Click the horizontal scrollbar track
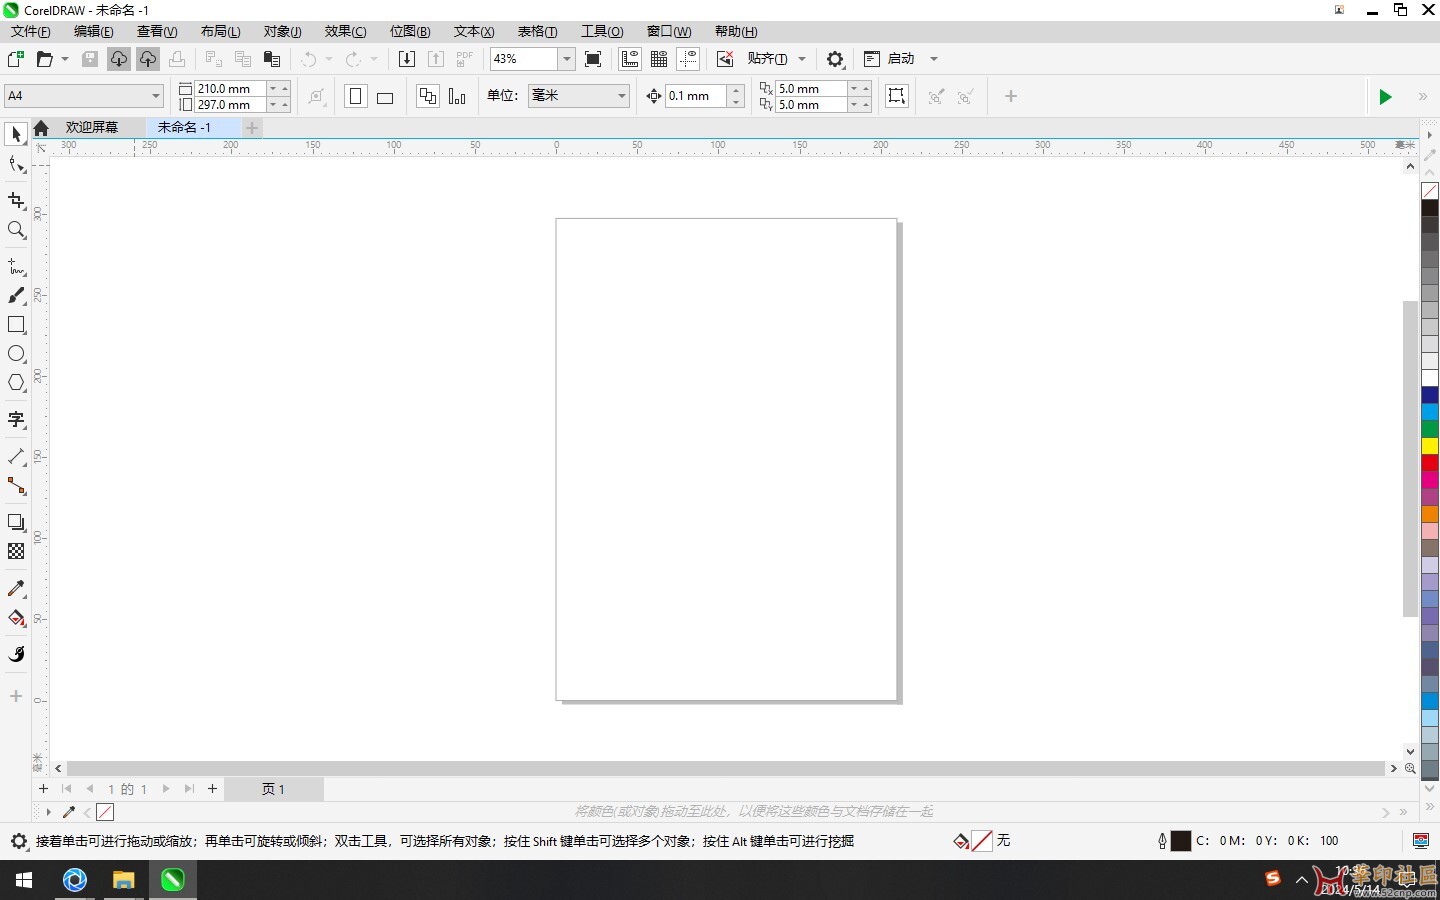Image resolution: width=1440 pixels, height=900 pixels. click(x=725, y=768)
